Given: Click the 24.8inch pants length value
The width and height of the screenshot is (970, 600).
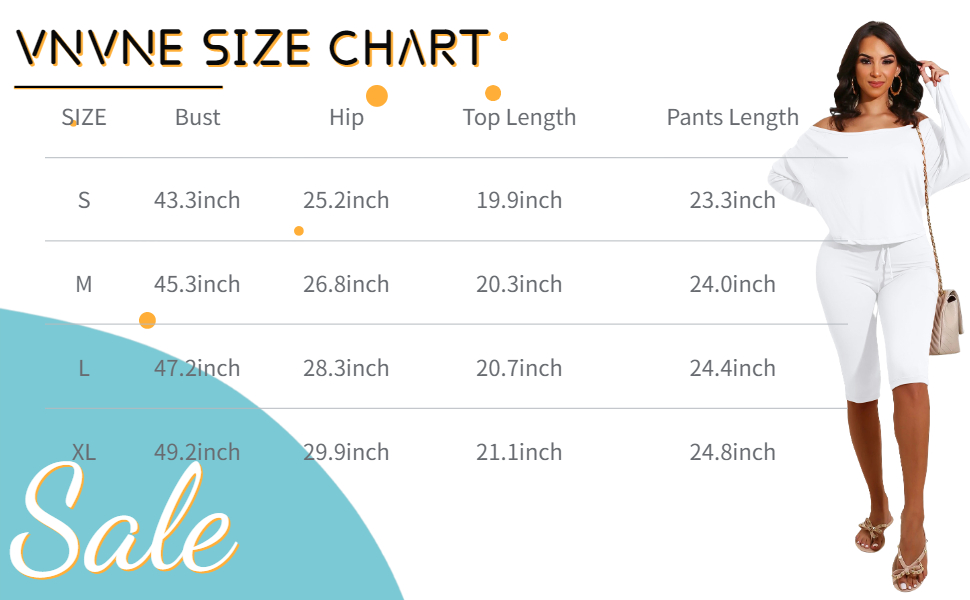Looking at the screenshot, I should [732, 452].
